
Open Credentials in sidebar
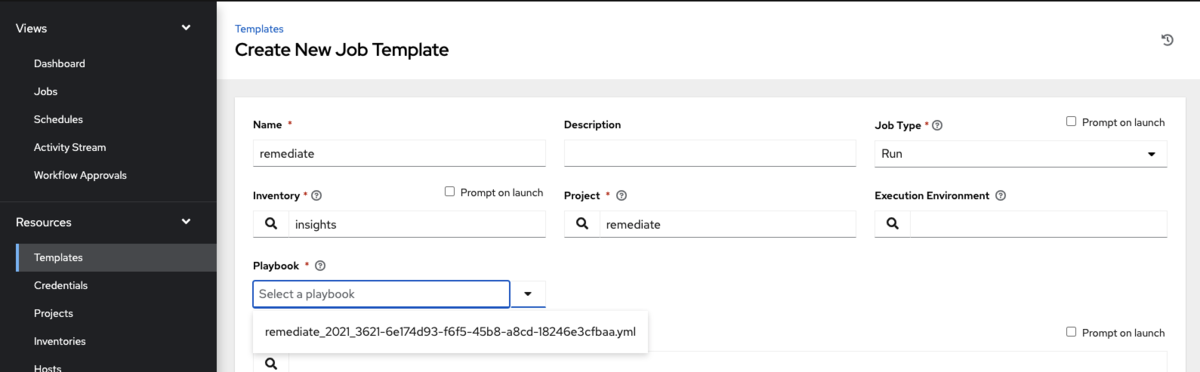pos(61,285)
